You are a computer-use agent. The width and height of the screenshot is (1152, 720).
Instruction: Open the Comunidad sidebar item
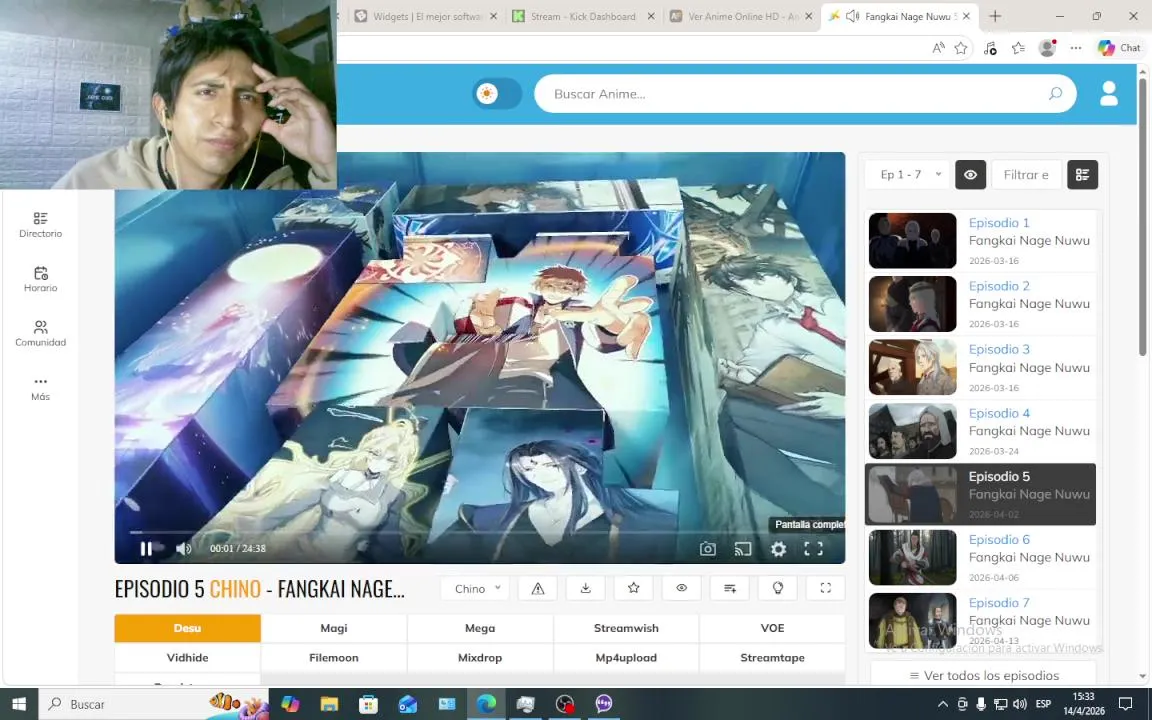40,334
